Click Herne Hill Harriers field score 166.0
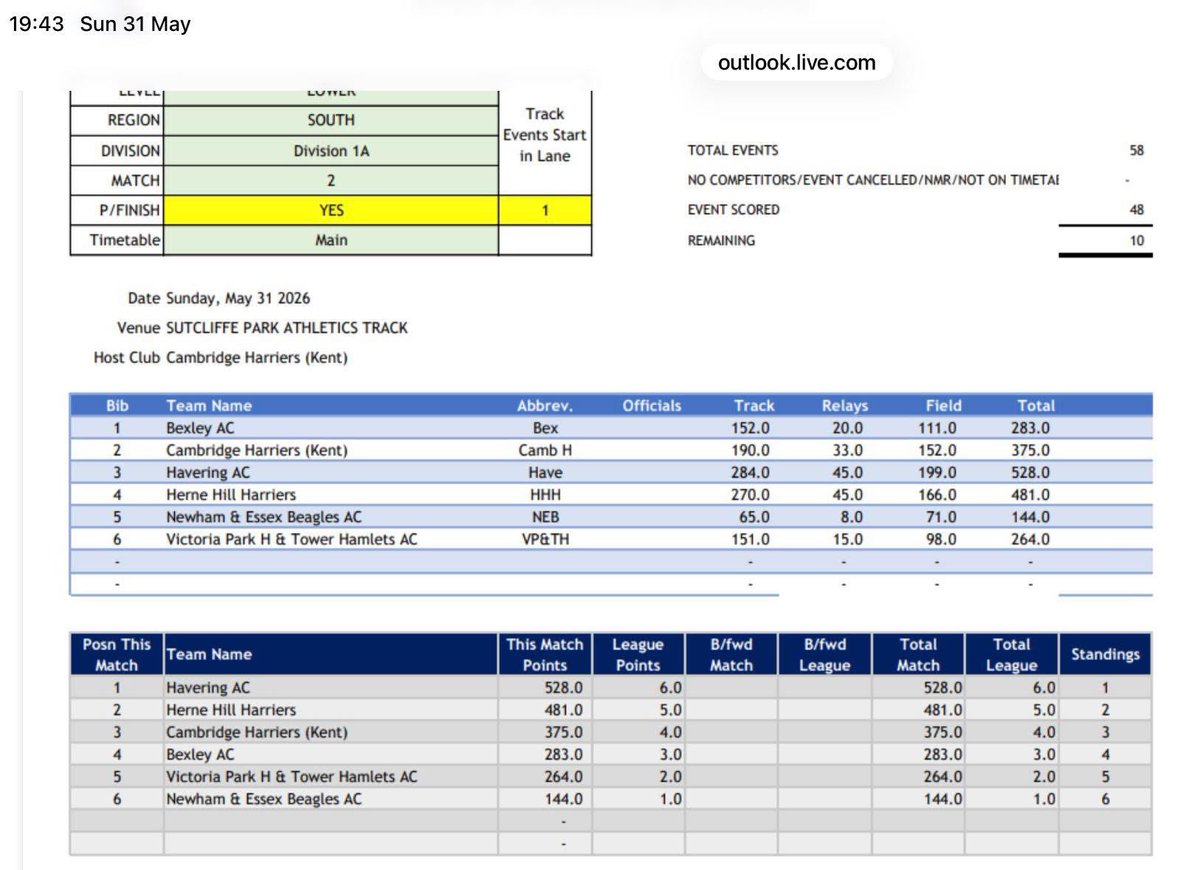The image size is (1200, 870). 938,494
